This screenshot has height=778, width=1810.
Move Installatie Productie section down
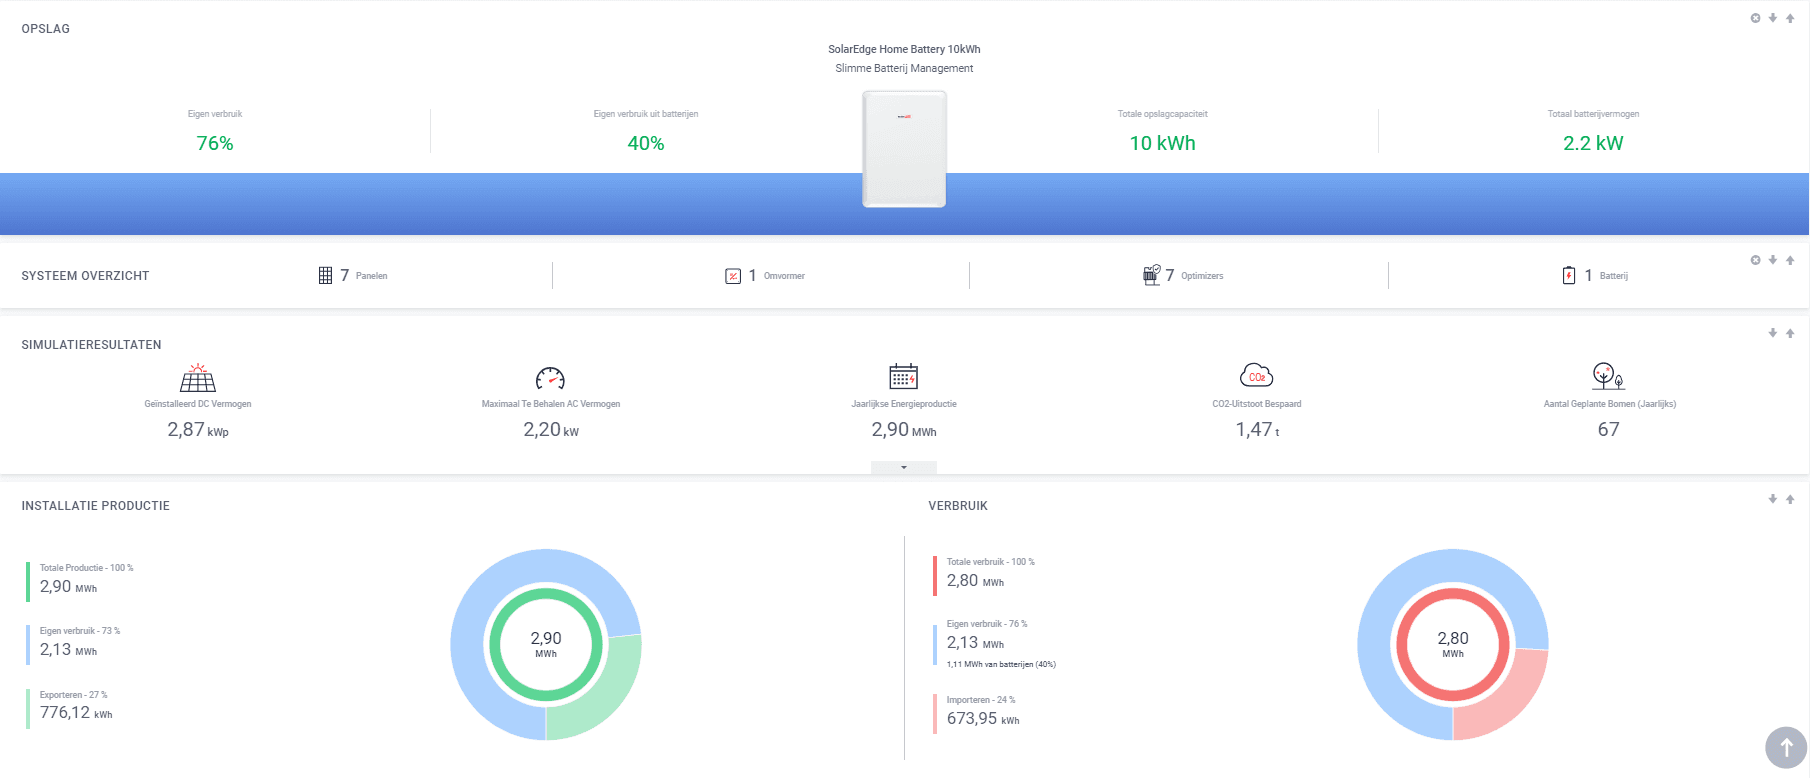pyautogui.click(x=1773, y=499)
